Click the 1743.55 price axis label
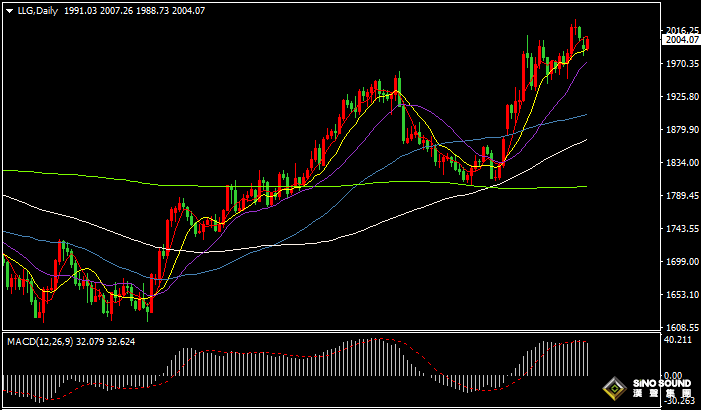The height and width of the screenshot is (410, 701). tap(681, 229)
